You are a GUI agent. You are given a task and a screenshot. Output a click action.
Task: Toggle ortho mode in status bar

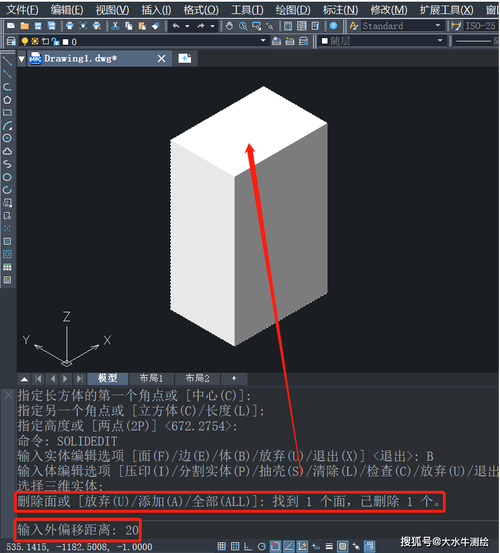pos(248,546)
